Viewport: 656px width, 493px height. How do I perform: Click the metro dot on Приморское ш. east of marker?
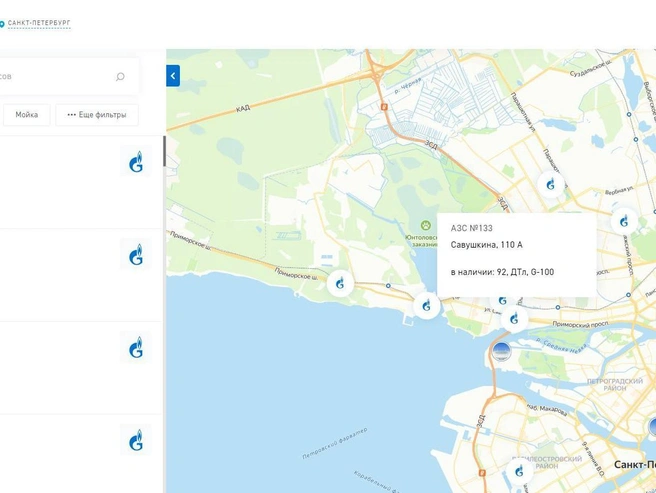[x=388, y=286]
